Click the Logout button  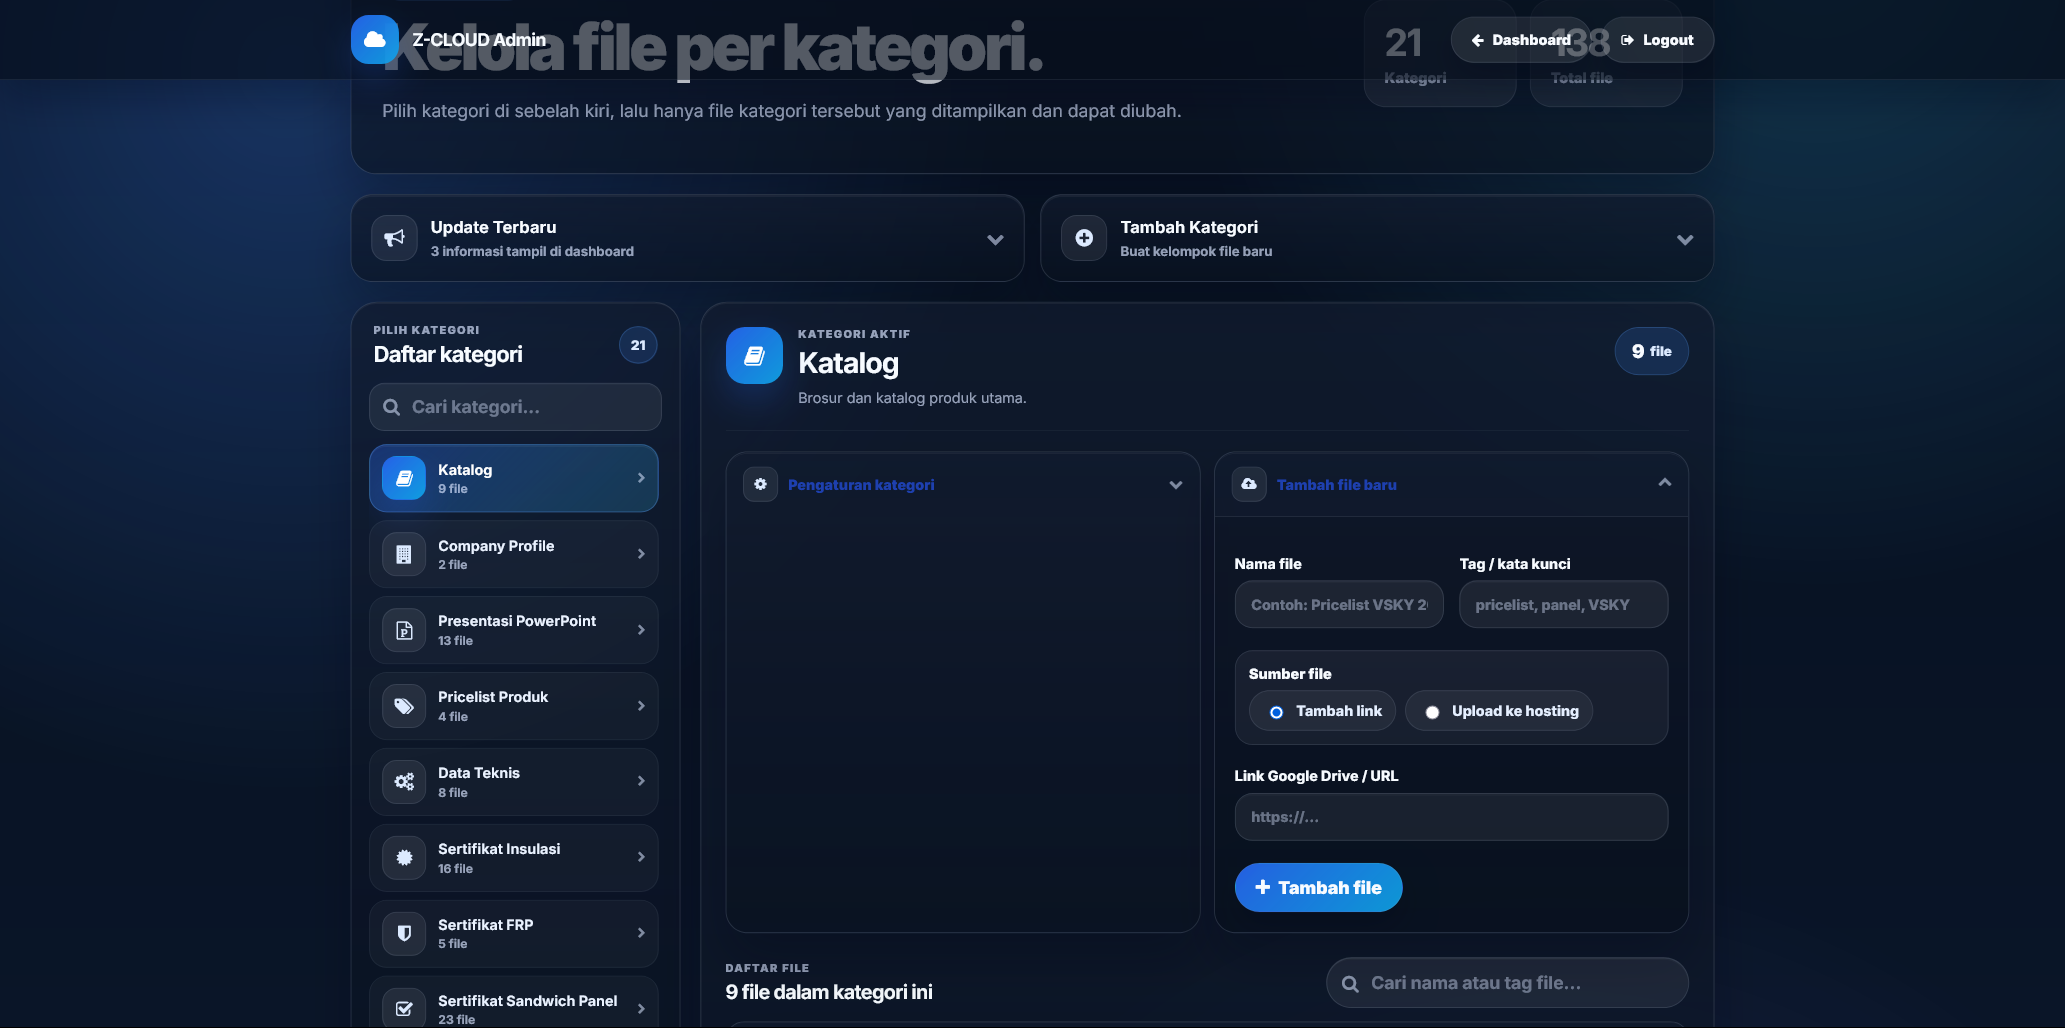point(1658,40)
